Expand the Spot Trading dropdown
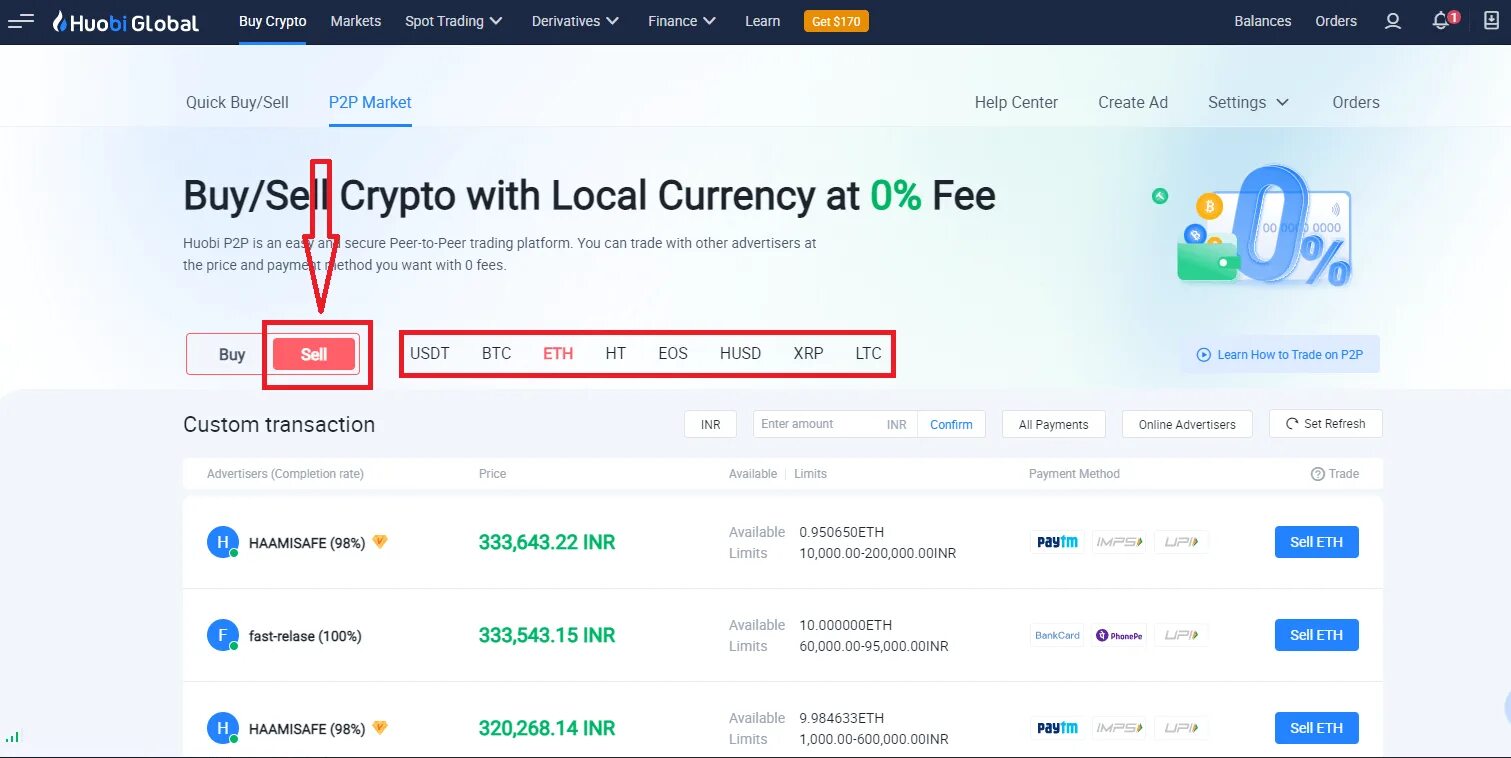 click(x=454, y=21)
